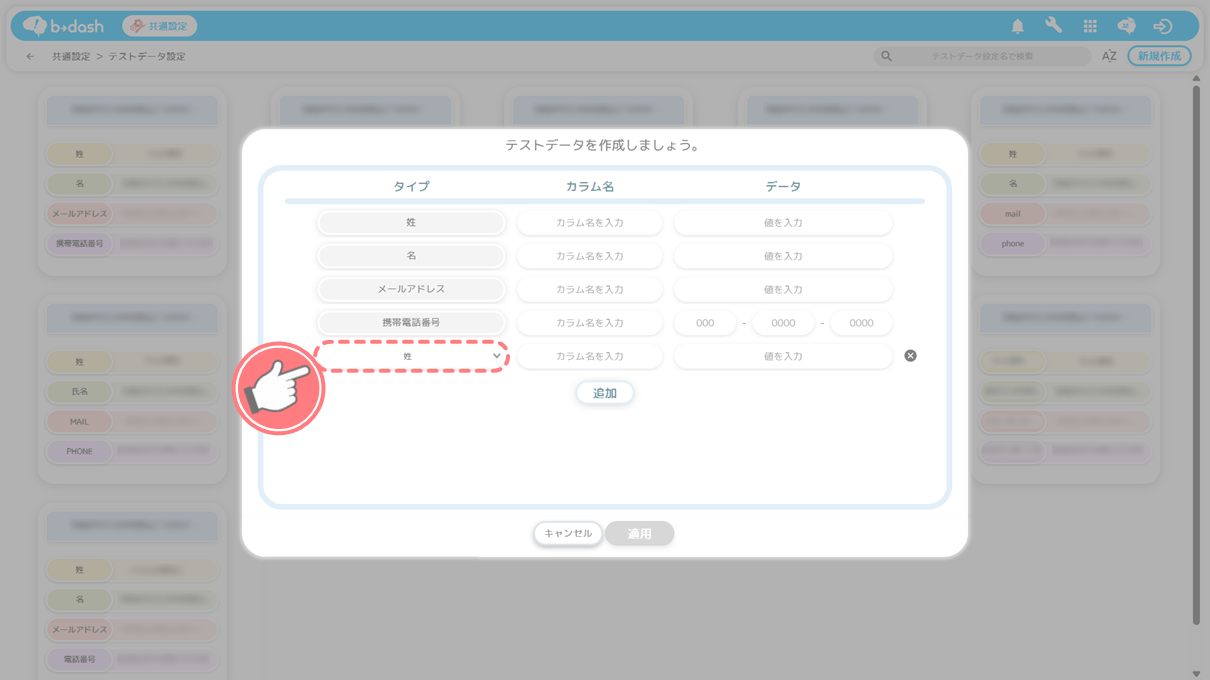Screen dimensions: 1210x680
Task: Click the notification bell icon
Action: (1017, 27)
